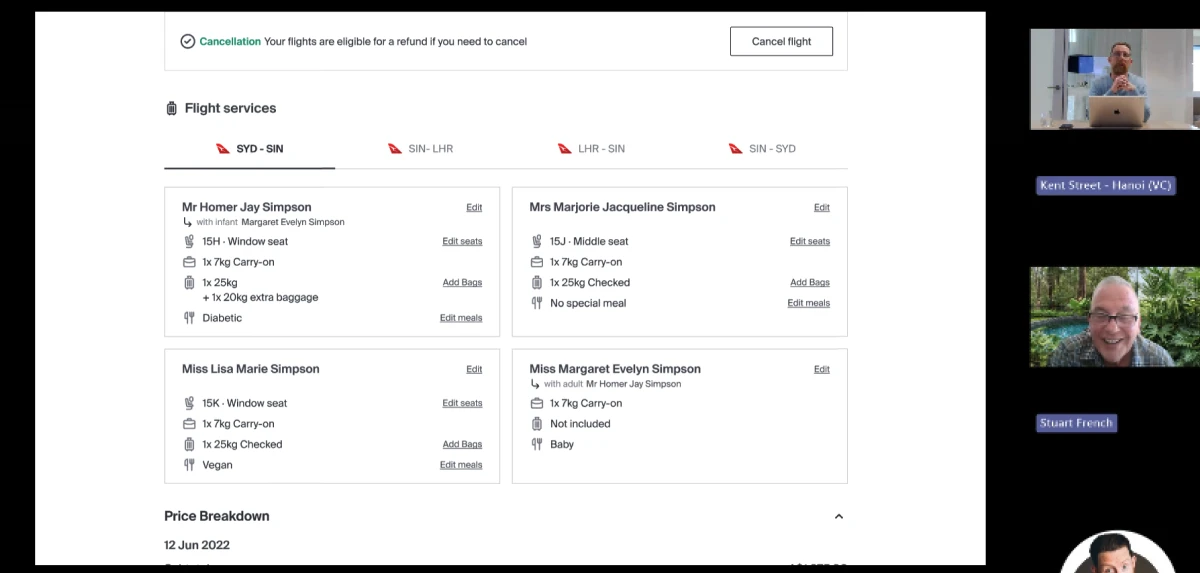The width and height of the screenshot is (1200, 573).
Task: Click the 12 Jun 2022 date text
Action: pos(197,545)
